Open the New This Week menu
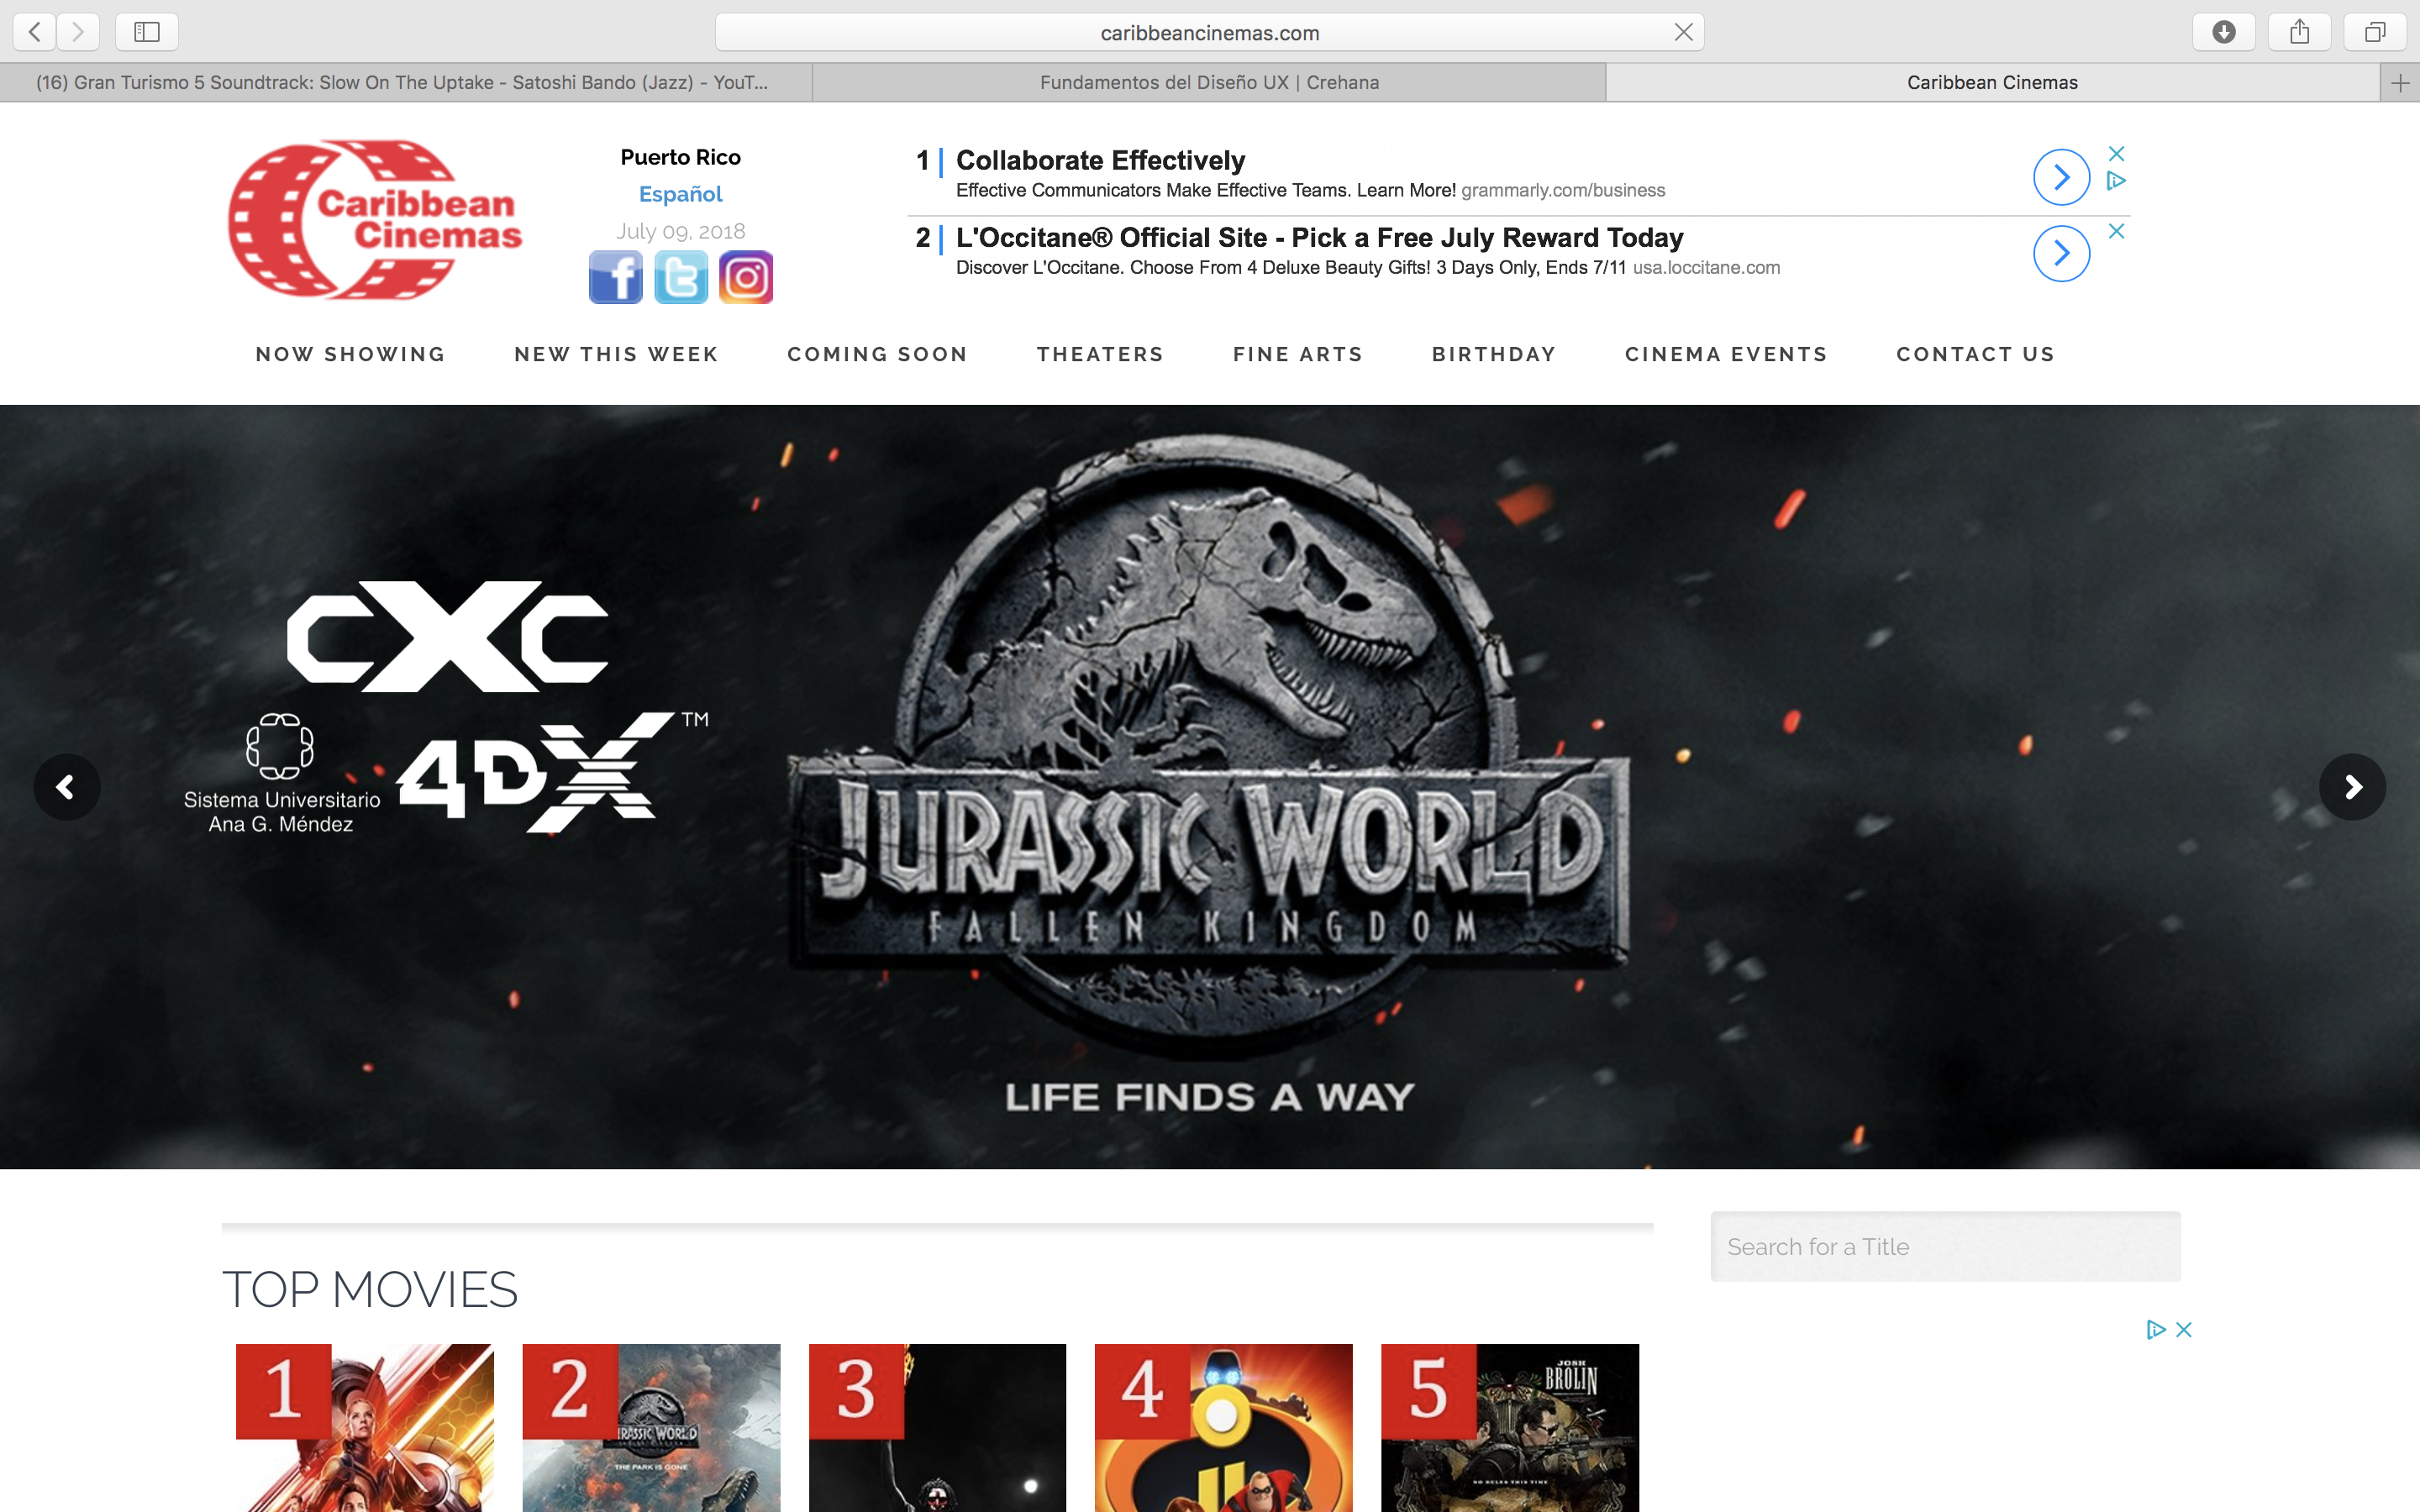The height and width of the screenshot is (1512, 2420). coord(616,354)
